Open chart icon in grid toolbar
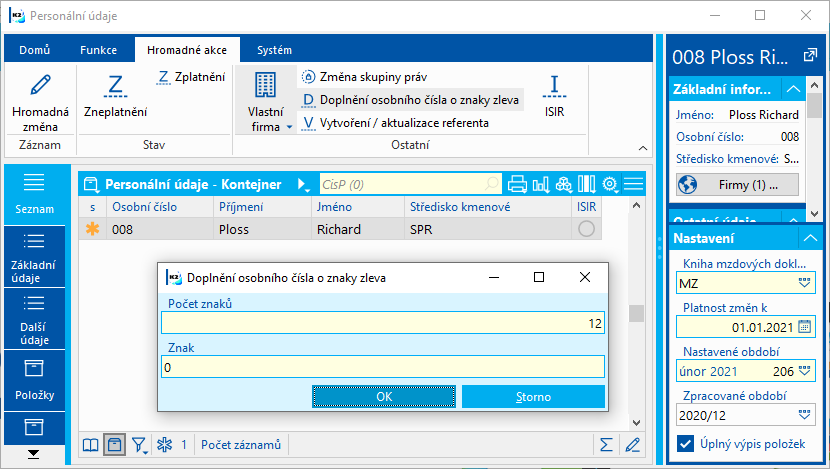 [540, 184]
